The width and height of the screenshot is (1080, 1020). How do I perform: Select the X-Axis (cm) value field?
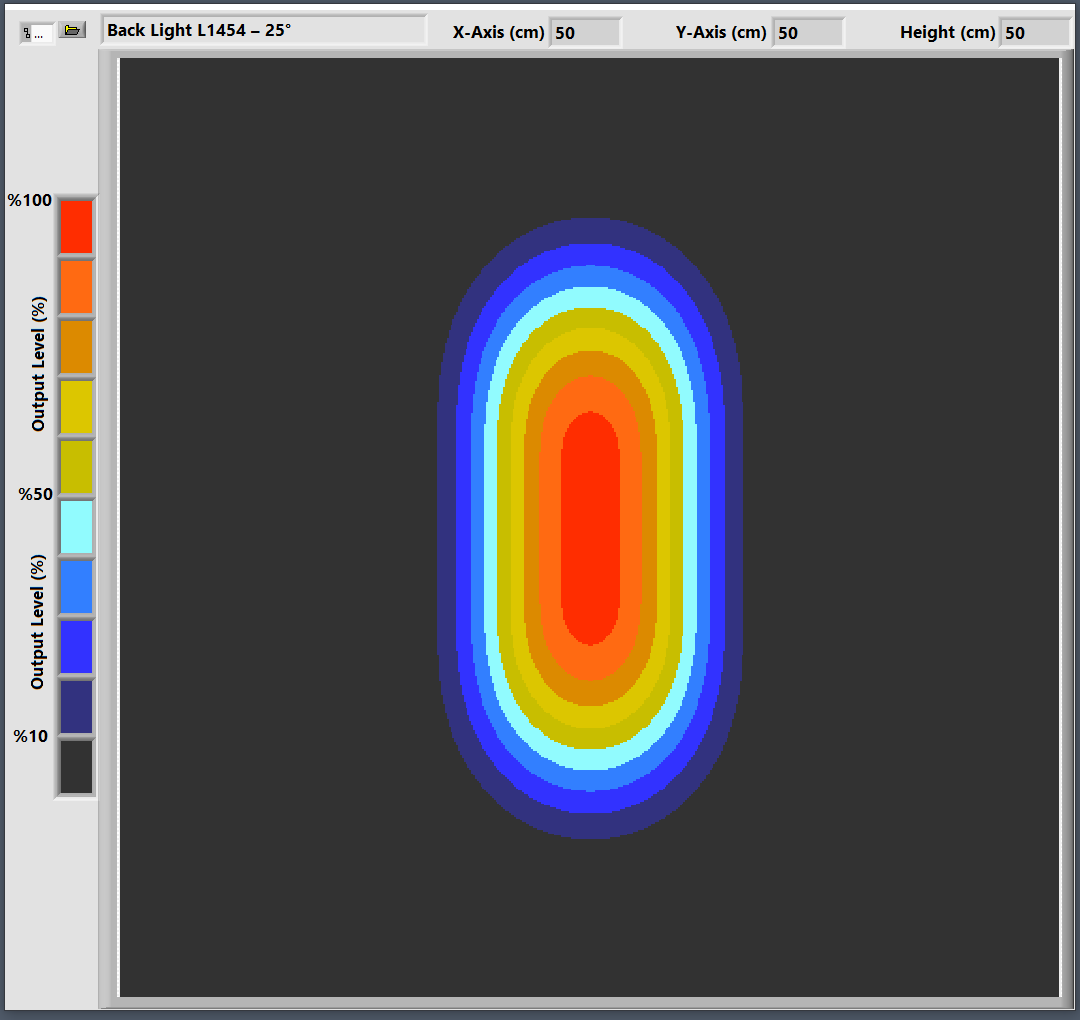coord(585,32)
